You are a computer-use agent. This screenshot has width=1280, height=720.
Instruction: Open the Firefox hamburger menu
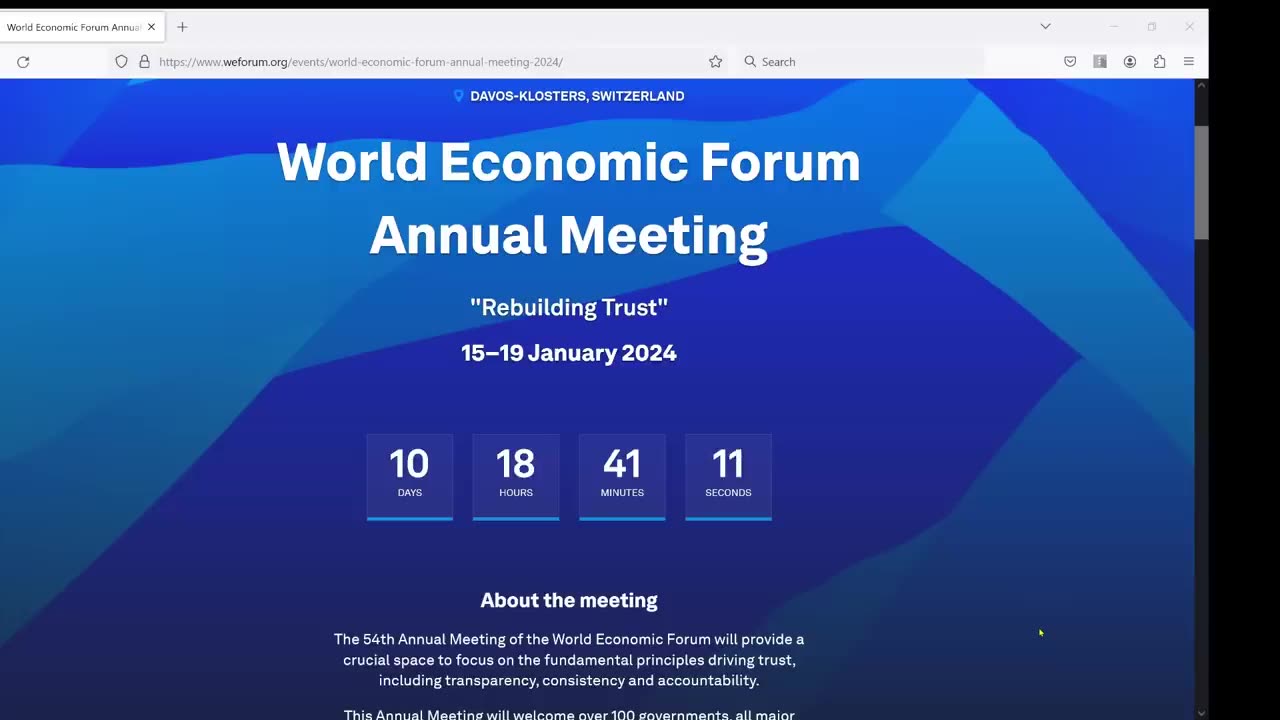click(1189, 62)
